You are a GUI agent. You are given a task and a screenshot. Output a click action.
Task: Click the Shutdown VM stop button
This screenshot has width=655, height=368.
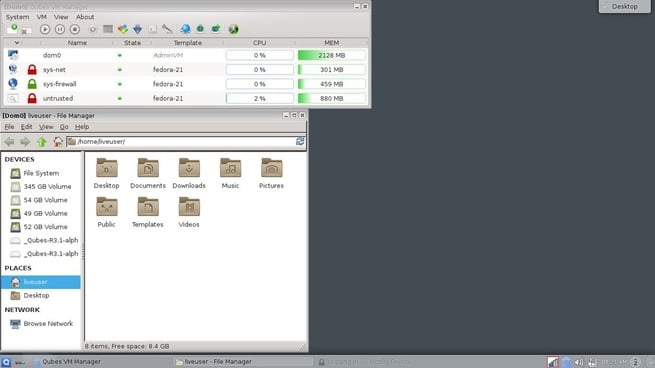(x=75, y=29)
